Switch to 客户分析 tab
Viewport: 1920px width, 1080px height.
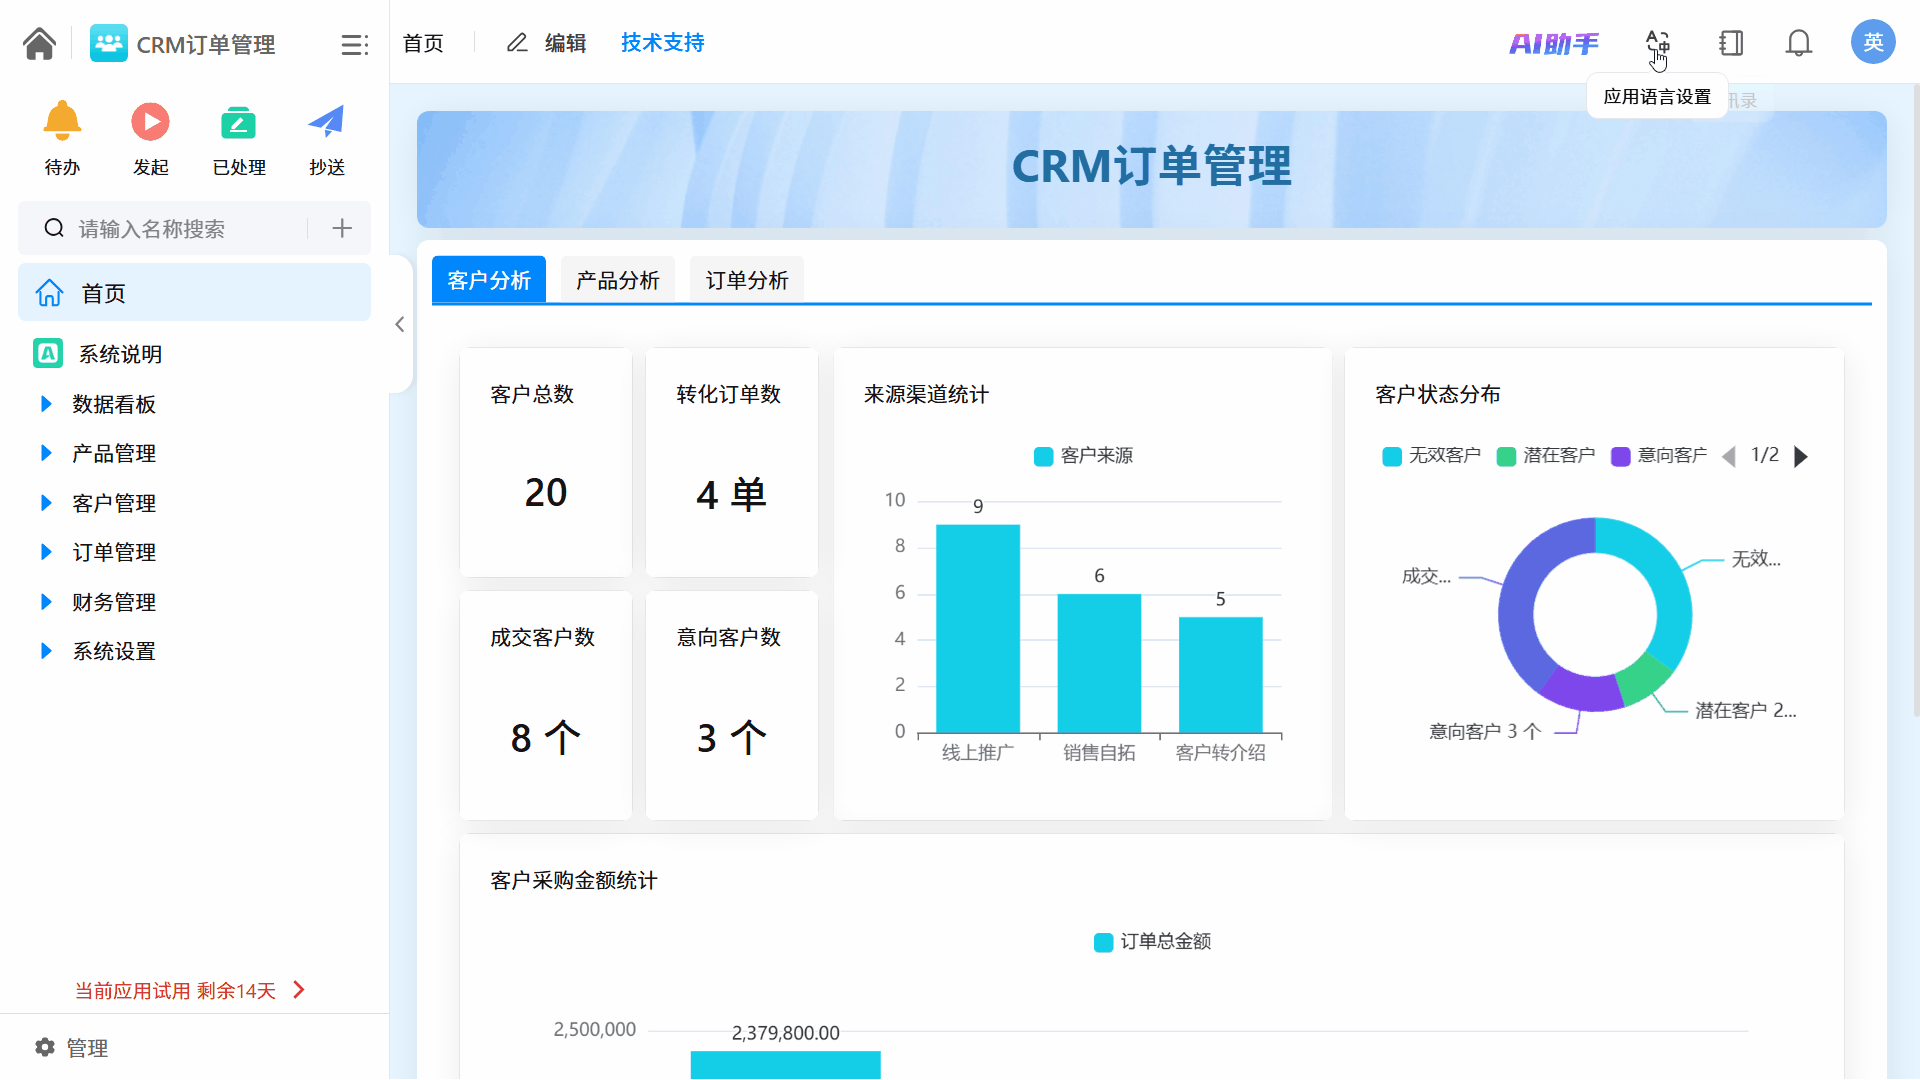point(489,280)
